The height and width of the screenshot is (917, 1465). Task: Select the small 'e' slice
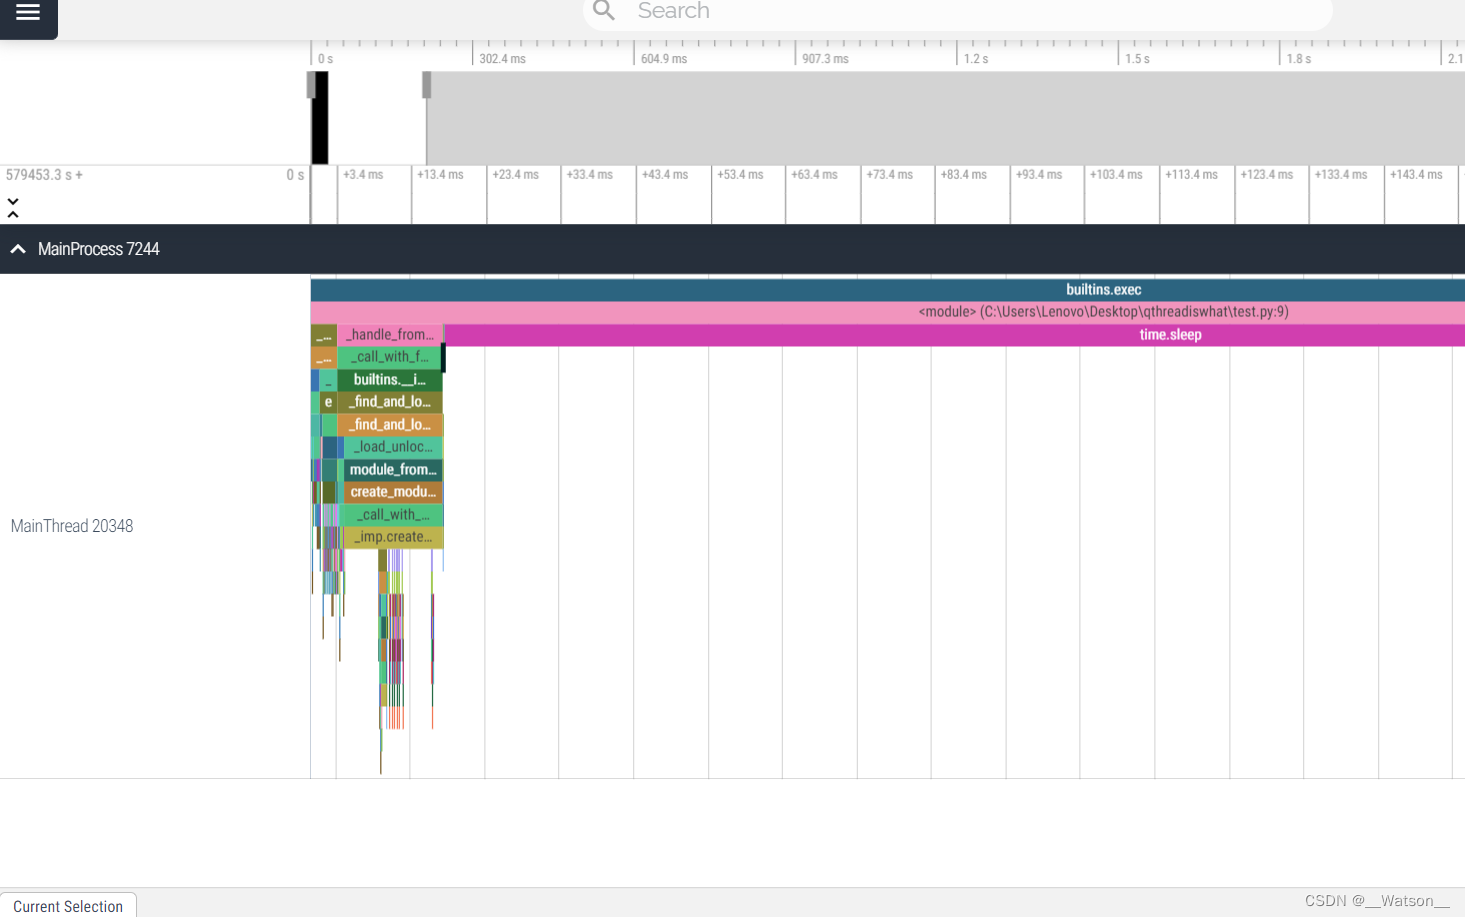[328, 402]
